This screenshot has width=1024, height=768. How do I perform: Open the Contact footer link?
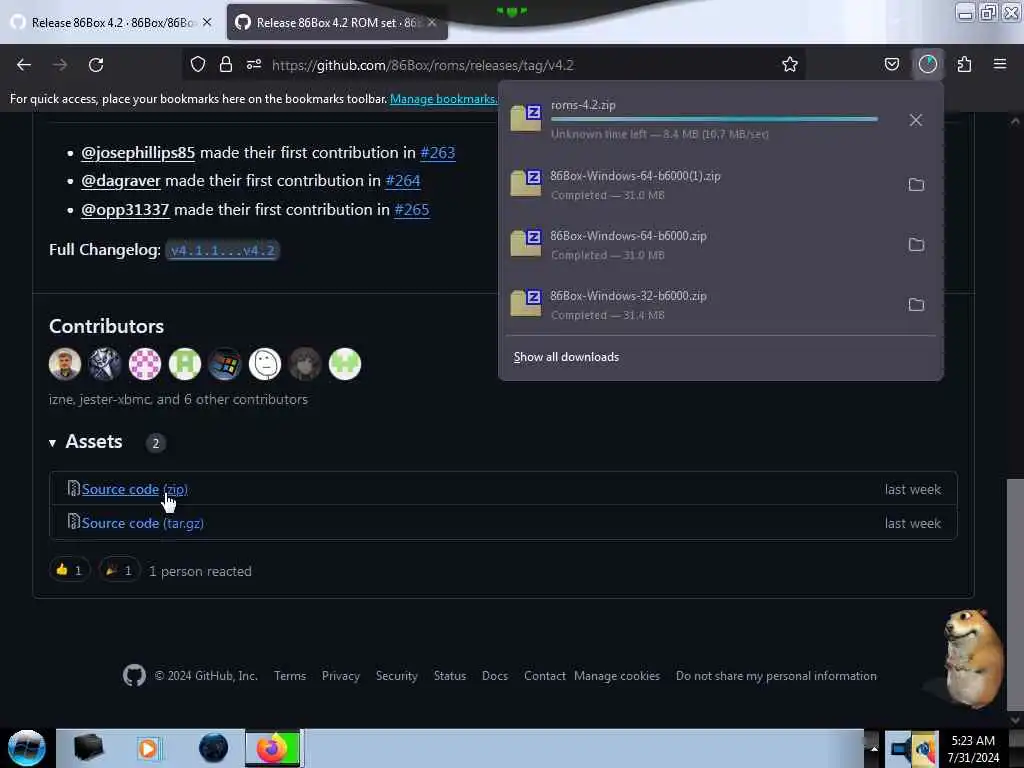point(545,676)
